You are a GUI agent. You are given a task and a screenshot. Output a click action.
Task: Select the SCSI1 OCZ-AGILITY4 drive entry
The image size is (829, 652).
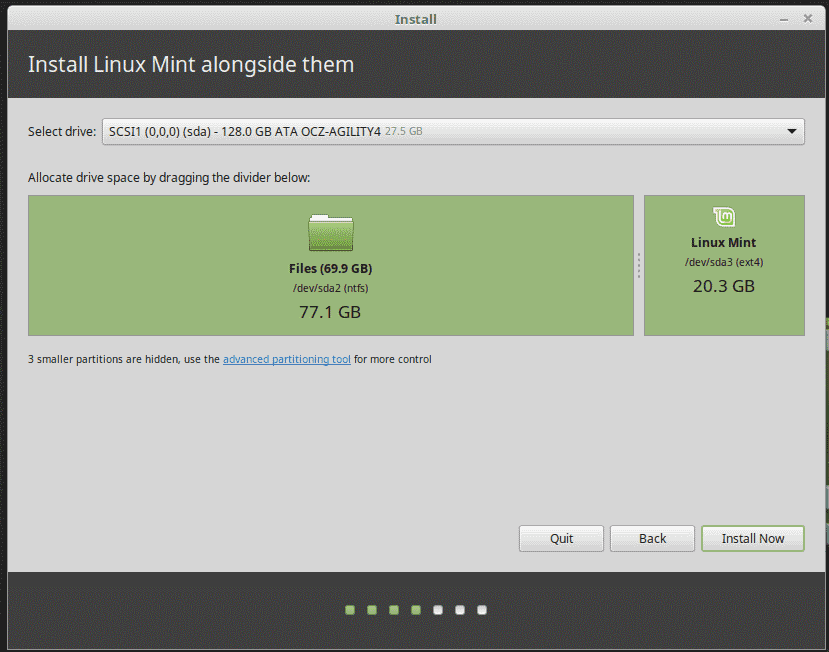[x=300, y=131]
